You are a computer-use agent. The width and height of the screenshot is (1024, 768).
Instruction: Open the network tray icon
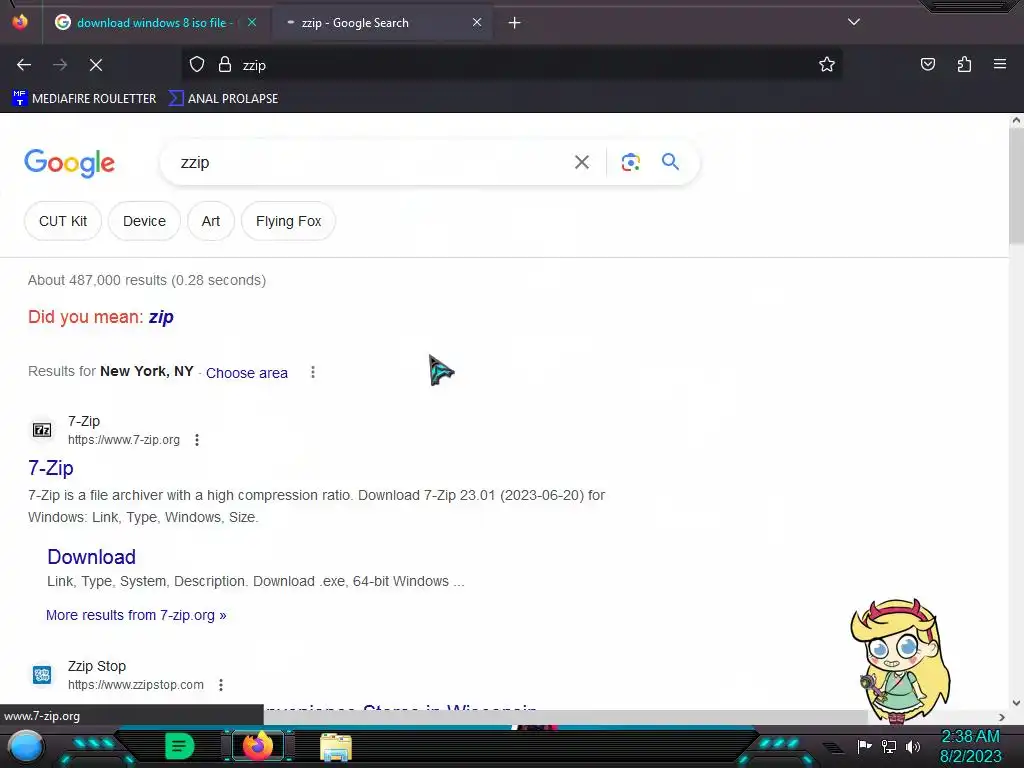889,746
